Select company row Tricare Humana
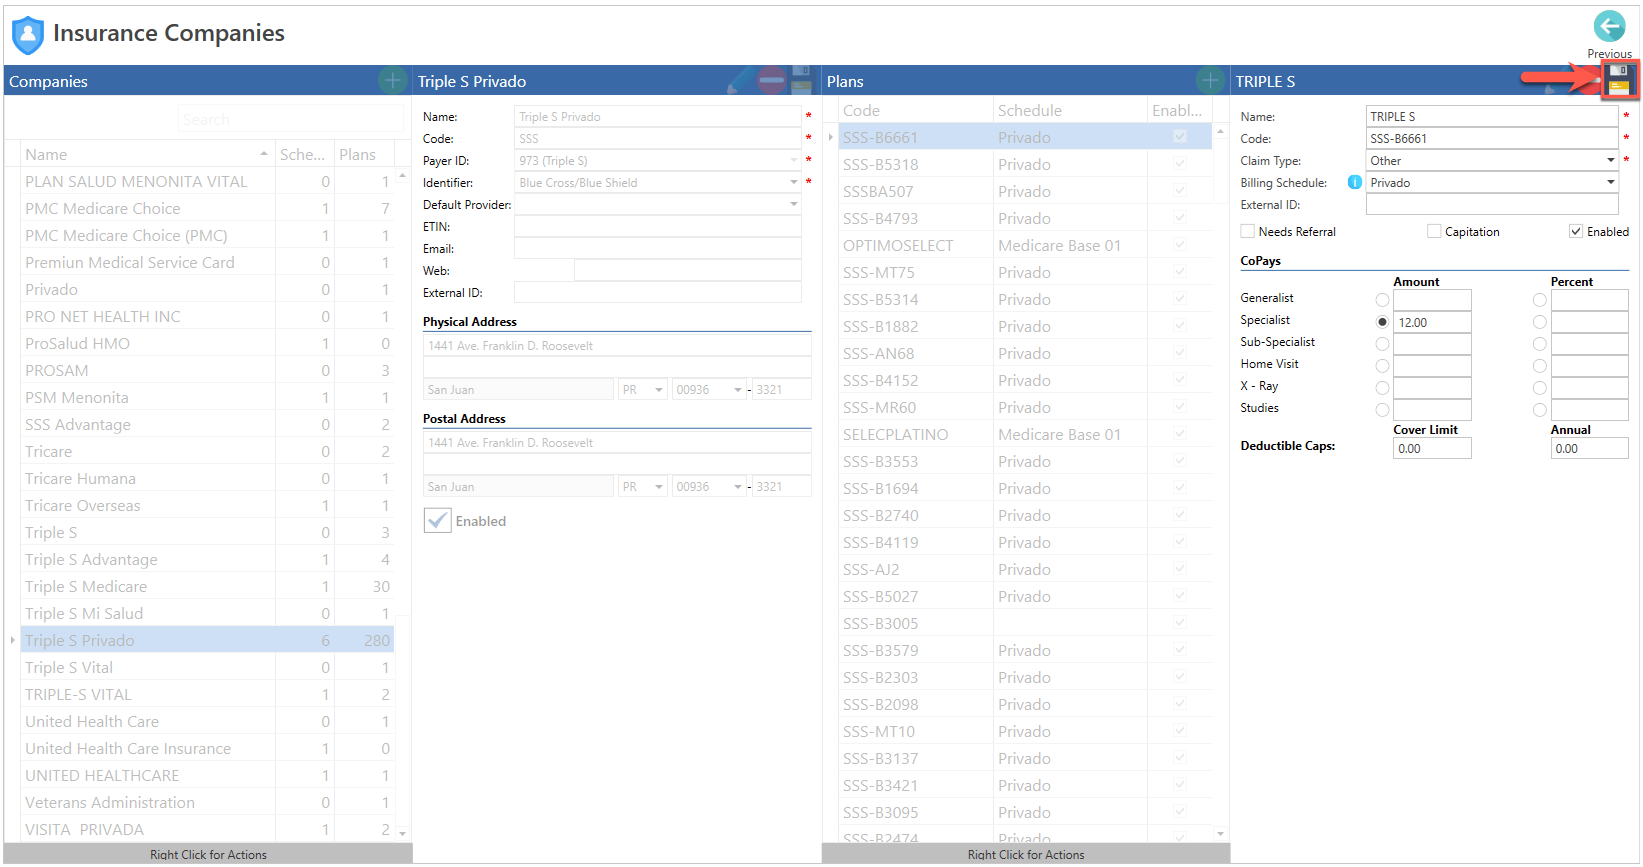1643x867 pixels. pyautogui.click(x=207, y=478)
